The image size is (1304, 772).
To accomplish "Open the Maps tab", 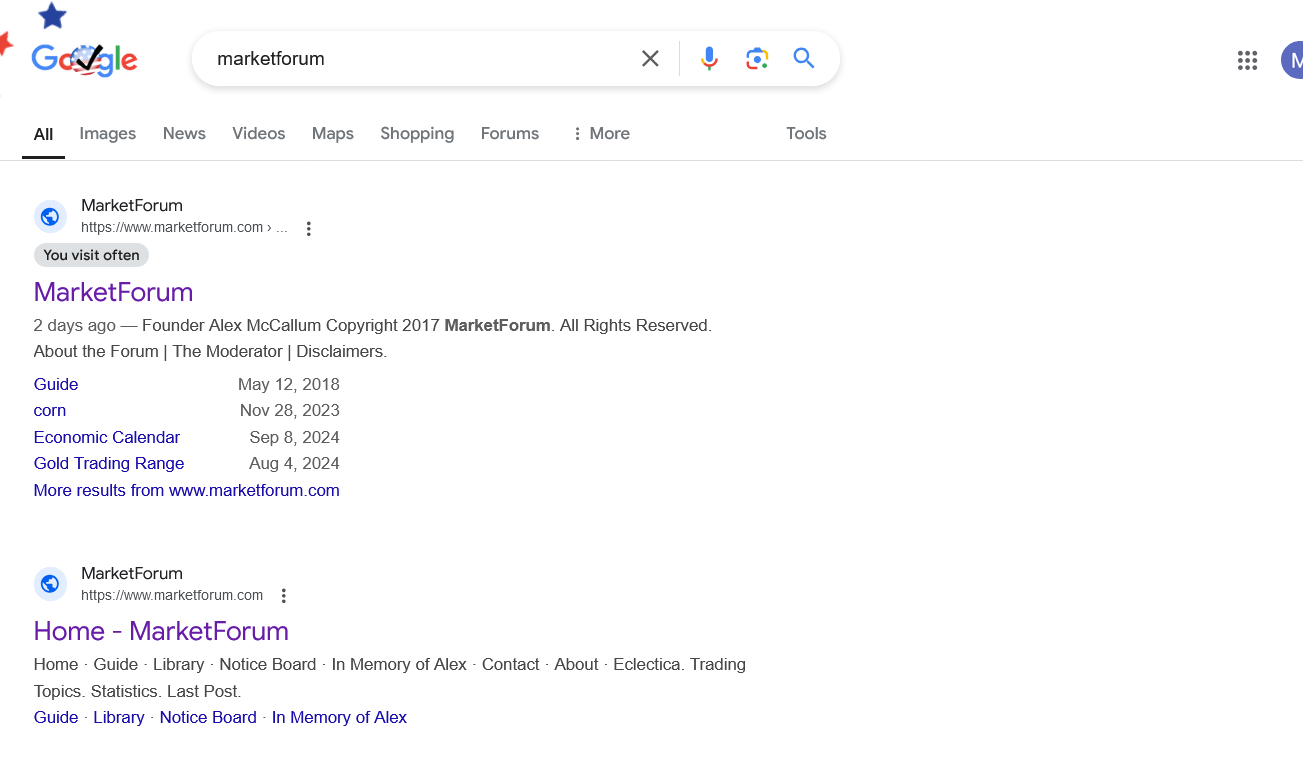I will 333,133.
